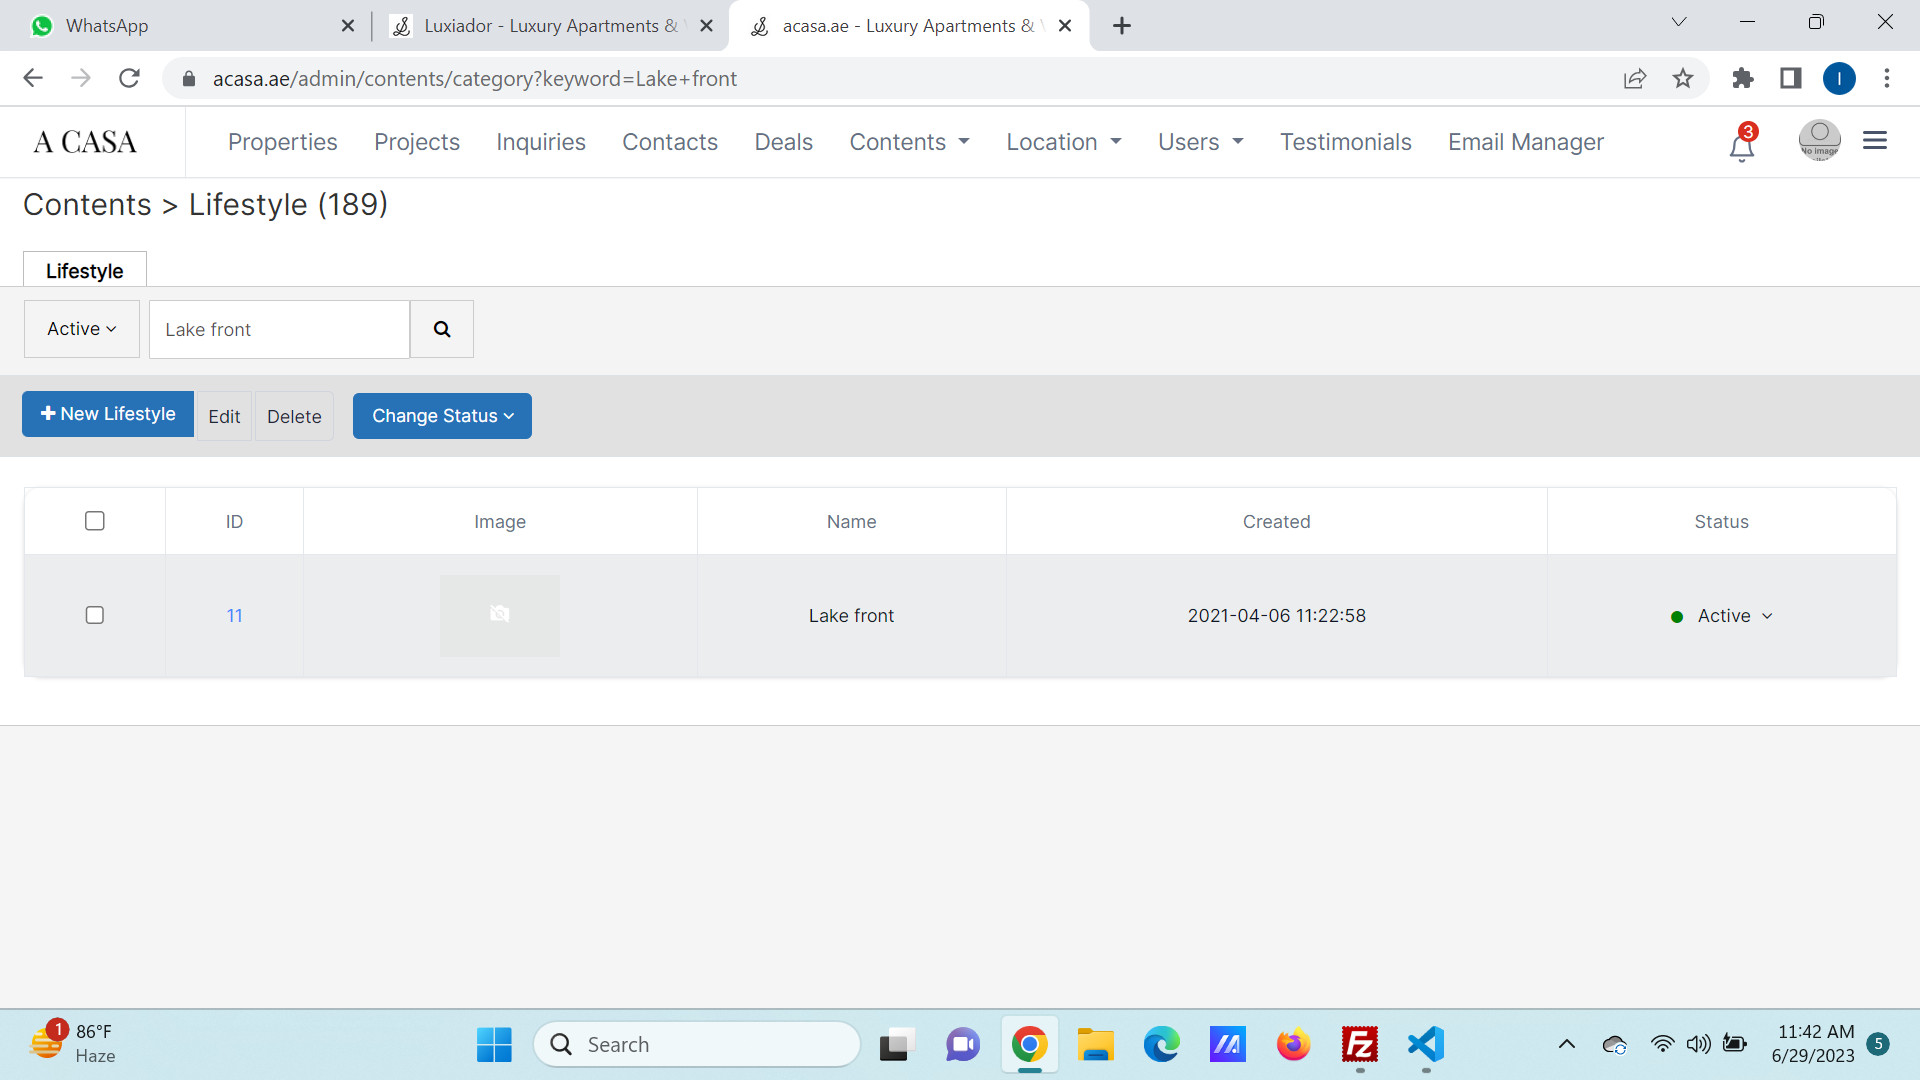Open the hamburger menu icon
Screen dimensions: 1920x1080
pos(1874,141)
